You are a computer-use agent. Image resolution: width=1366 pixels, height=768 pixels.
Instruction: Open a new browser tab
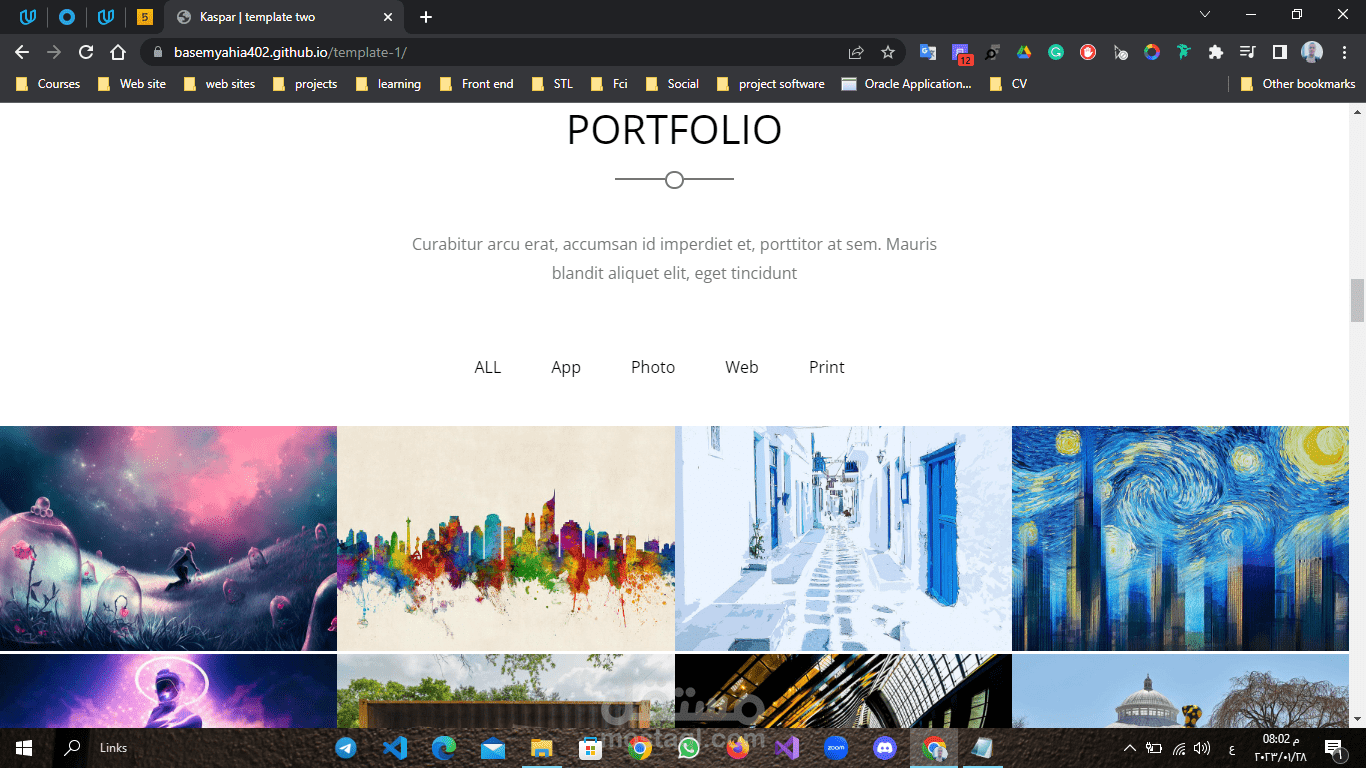(426, 17)
